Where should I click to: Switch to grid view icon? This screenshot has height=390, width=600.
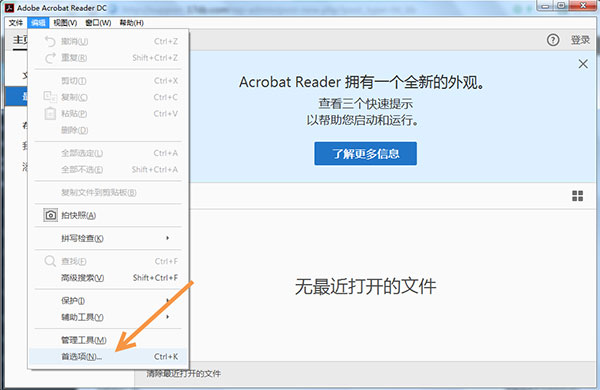pyautogui.click(x=577, y=196)
